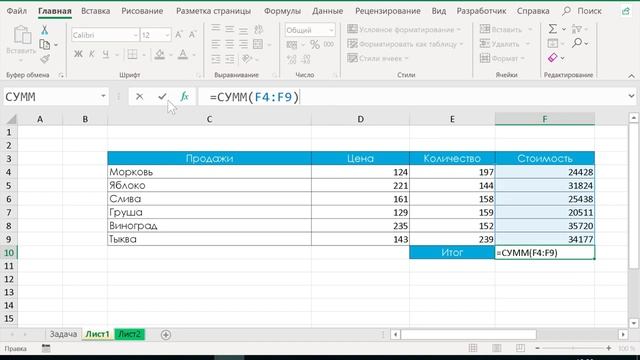The image size is (640, 360).
Task: Switch to the Формулы tab
Action: tap(282, 11)
